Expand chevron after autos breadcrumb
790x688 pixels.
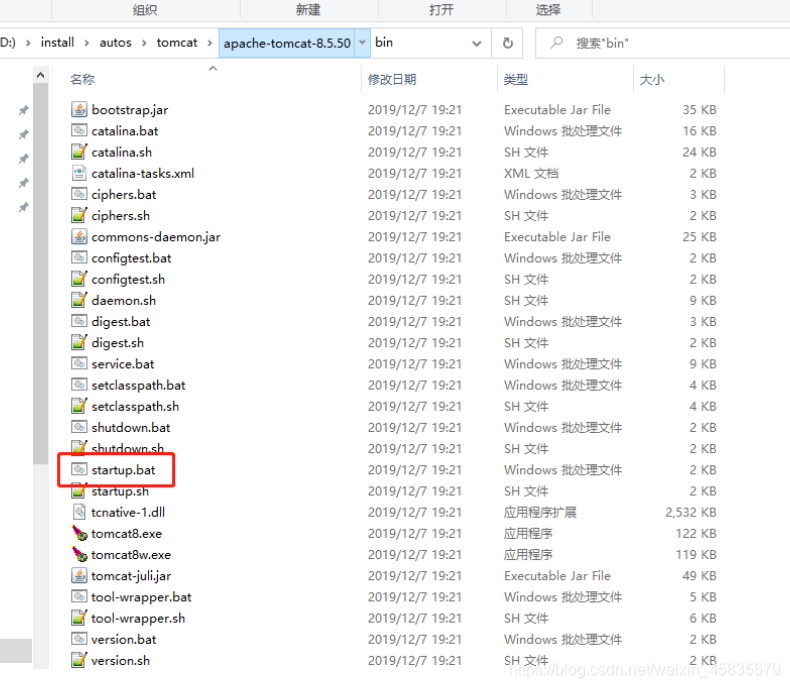(x=144, y=43)
